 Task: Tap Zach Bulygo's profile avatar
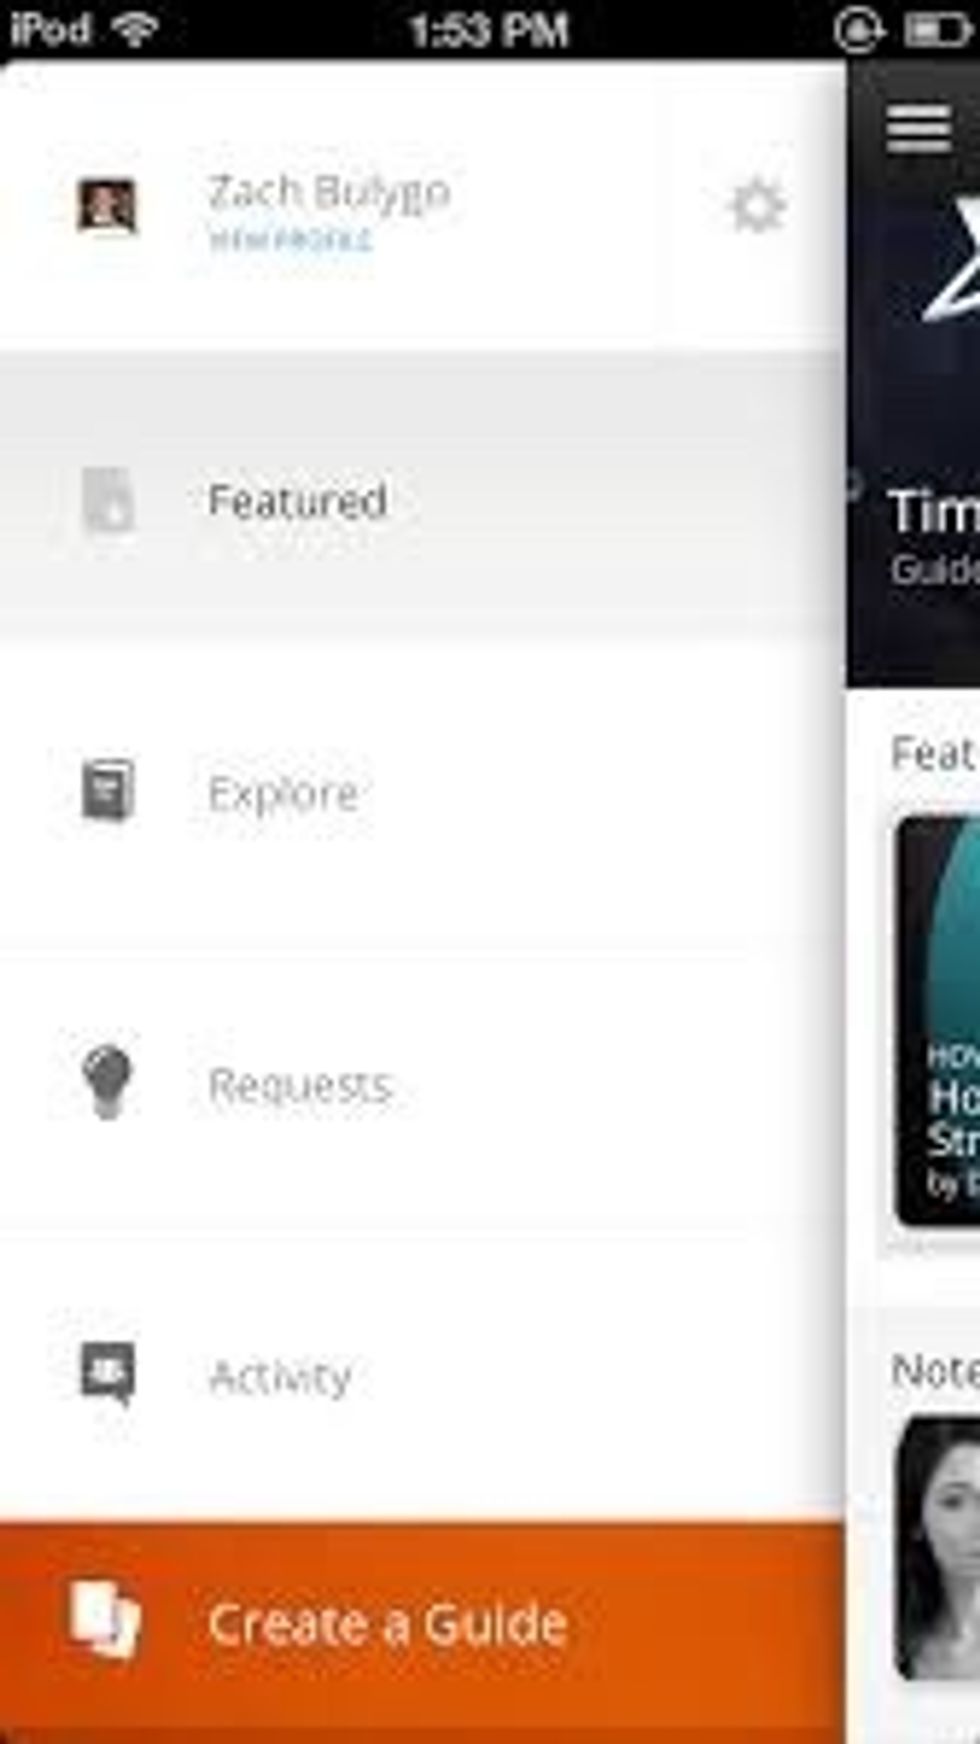point(107,206)
